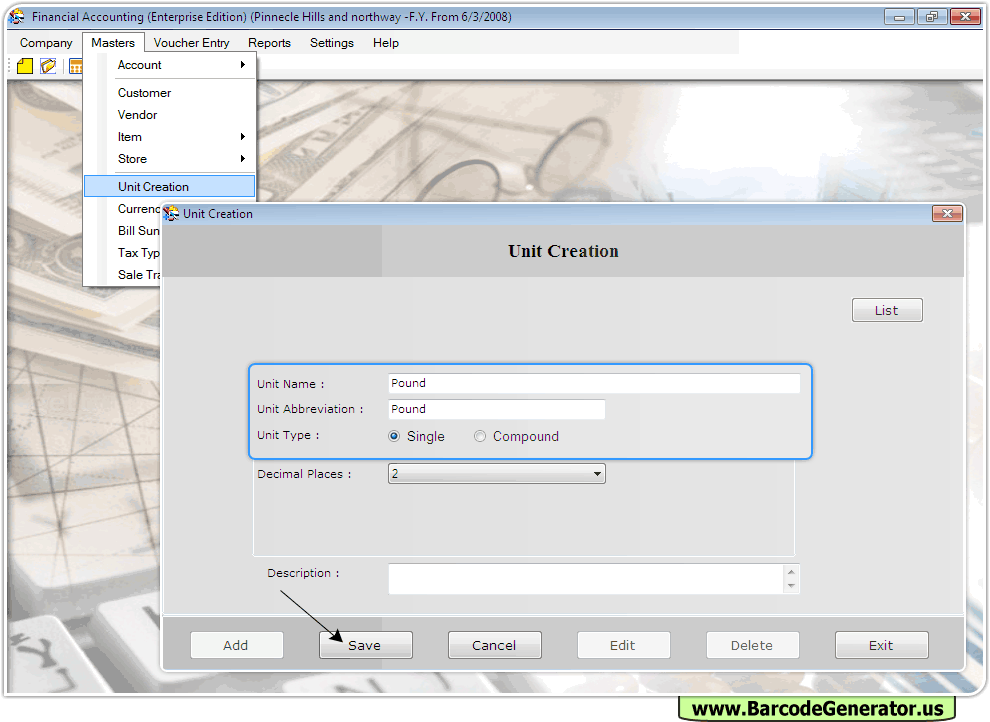The height and width of the screenshot is (722, 990).
Task: Click the Unit Creation dialog title icon
Action: click(171, 214)
